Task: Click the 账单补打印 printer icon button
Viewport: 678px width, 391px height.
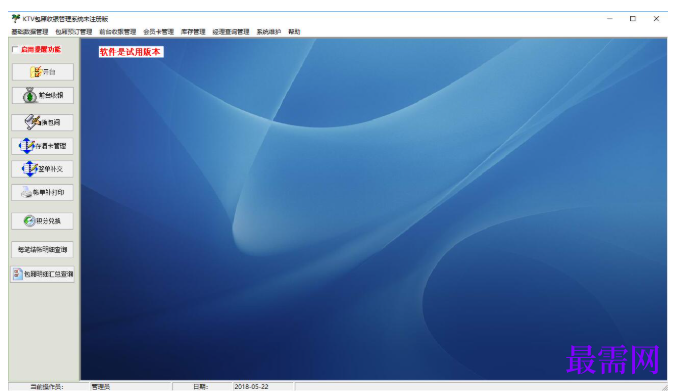Action: point(43,192)
